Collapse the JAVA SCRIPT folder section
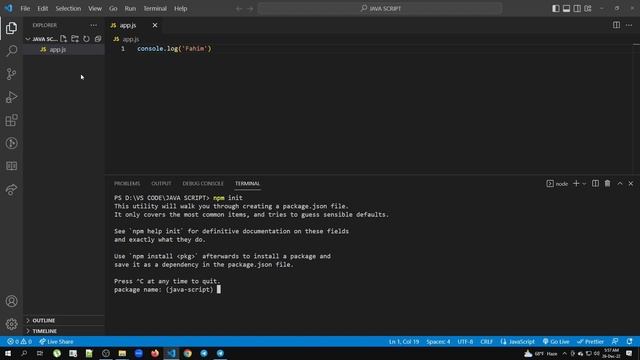Viewport: 640px width, 360px height. pyautogui.click(x=44, y=39)
